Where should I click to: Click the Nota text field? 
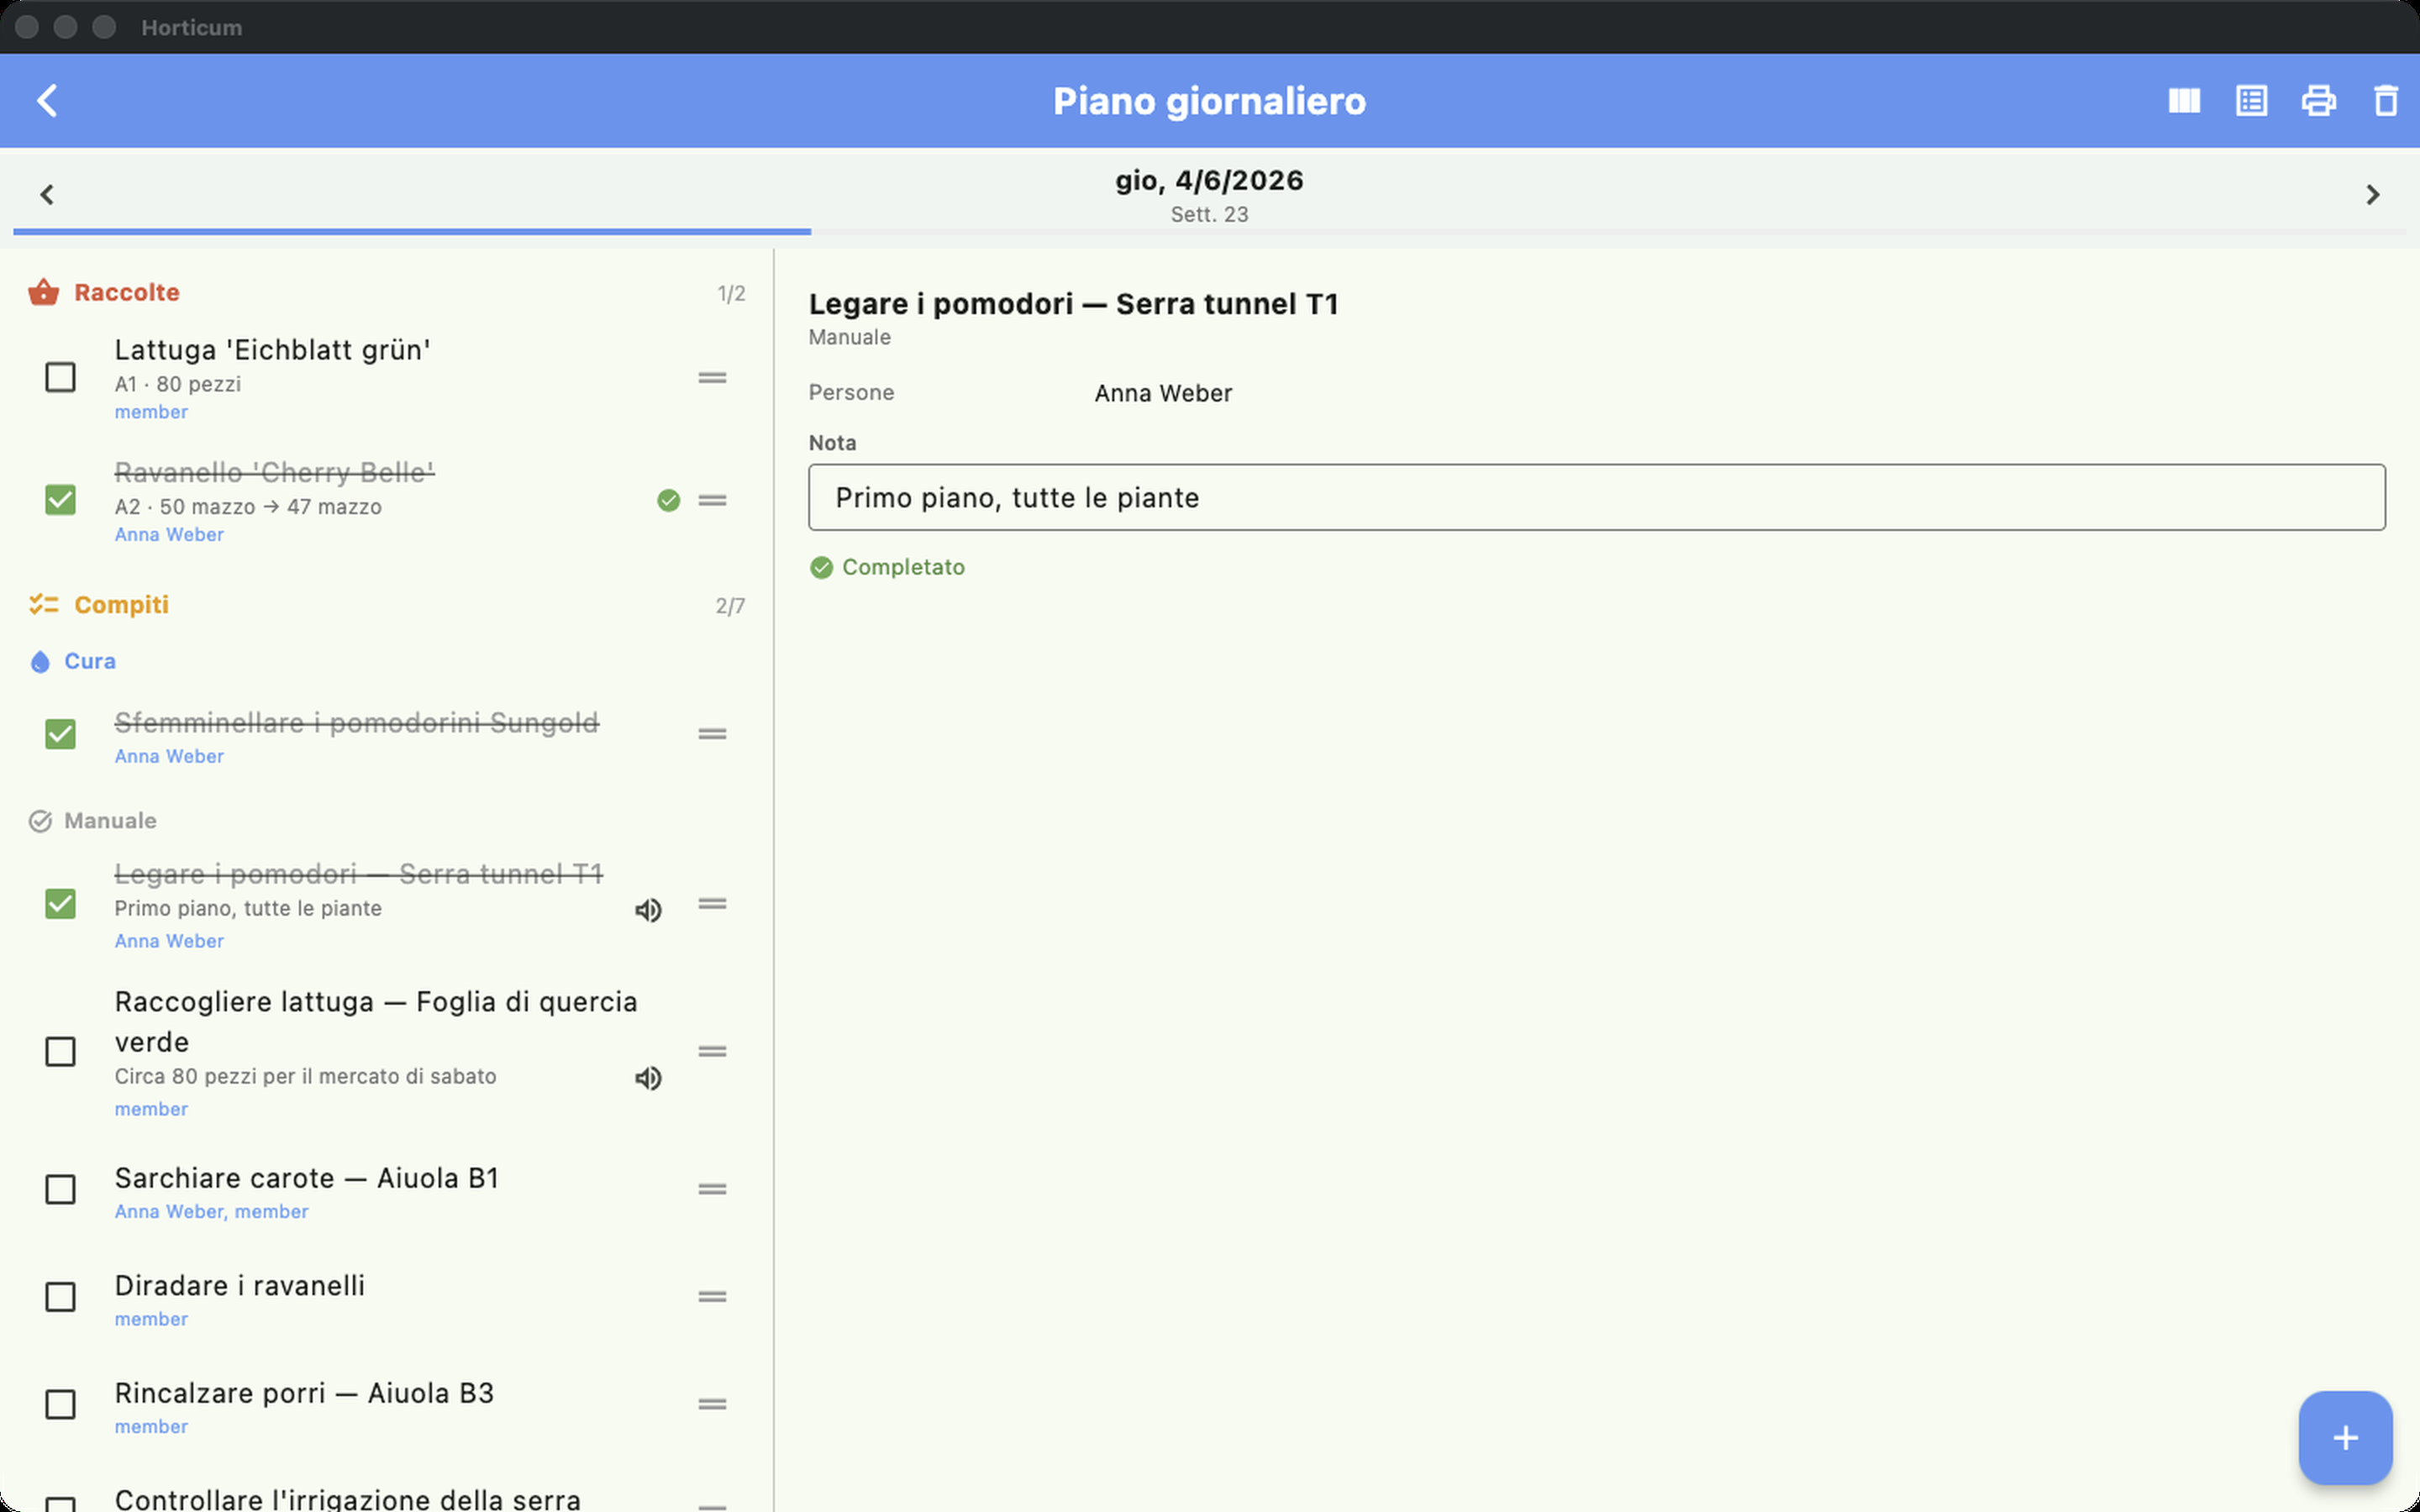tap(1596, 497)
